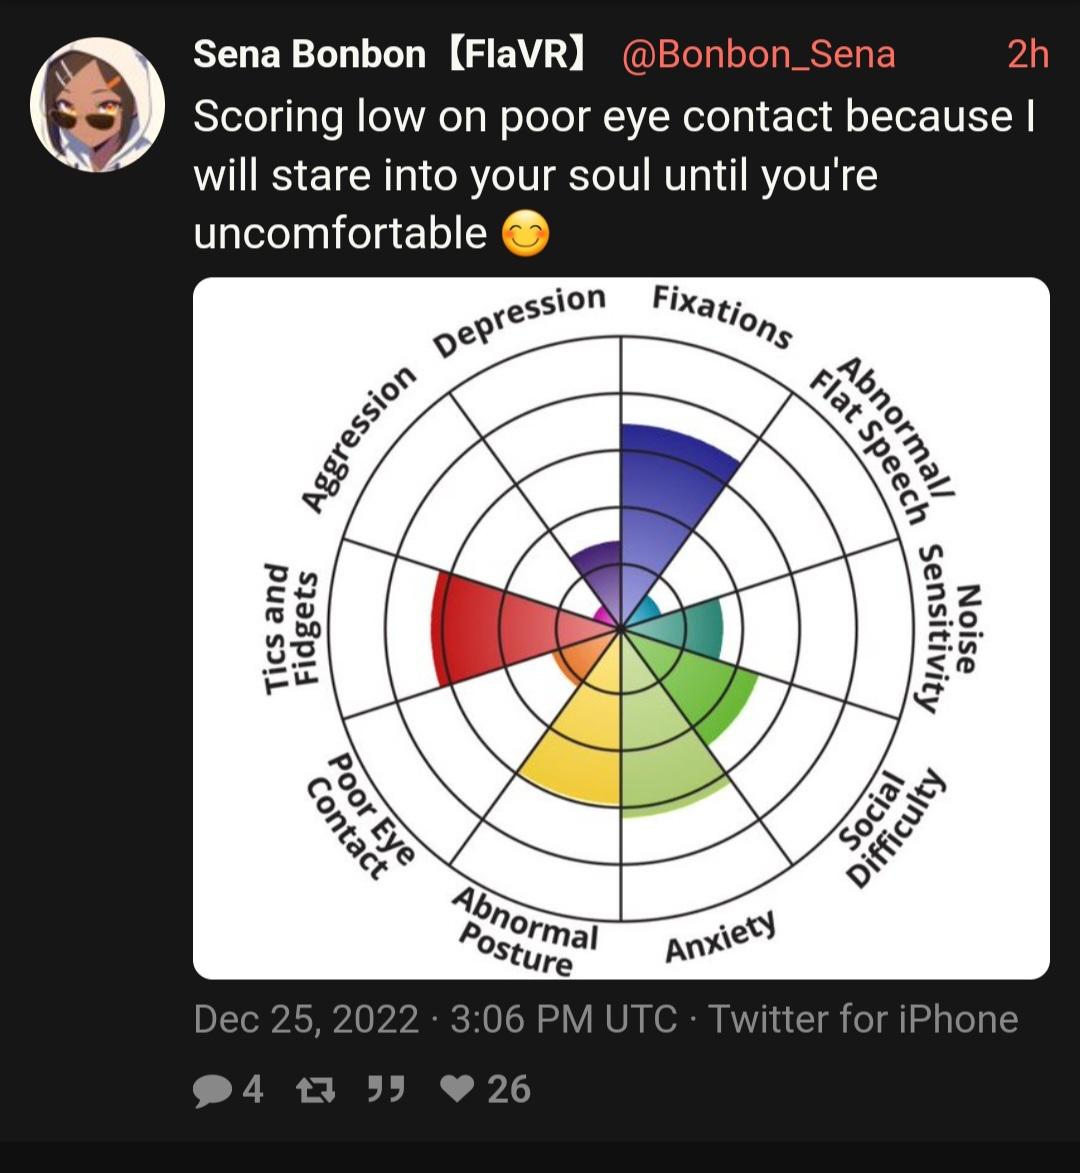Viewport: 1080px width, 1173px height.
Task: Click the Noise Sensitivity label
Action: coord(948,628)
